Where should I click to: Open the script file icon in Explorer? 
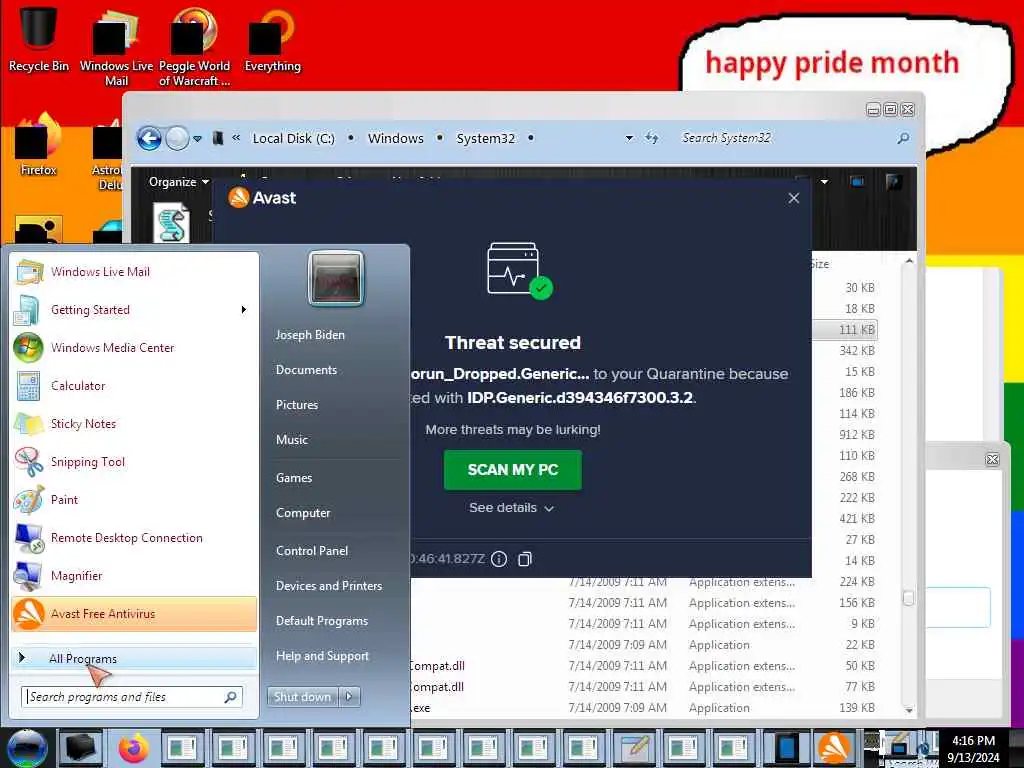pyautogui.click(x=172, y=223)
